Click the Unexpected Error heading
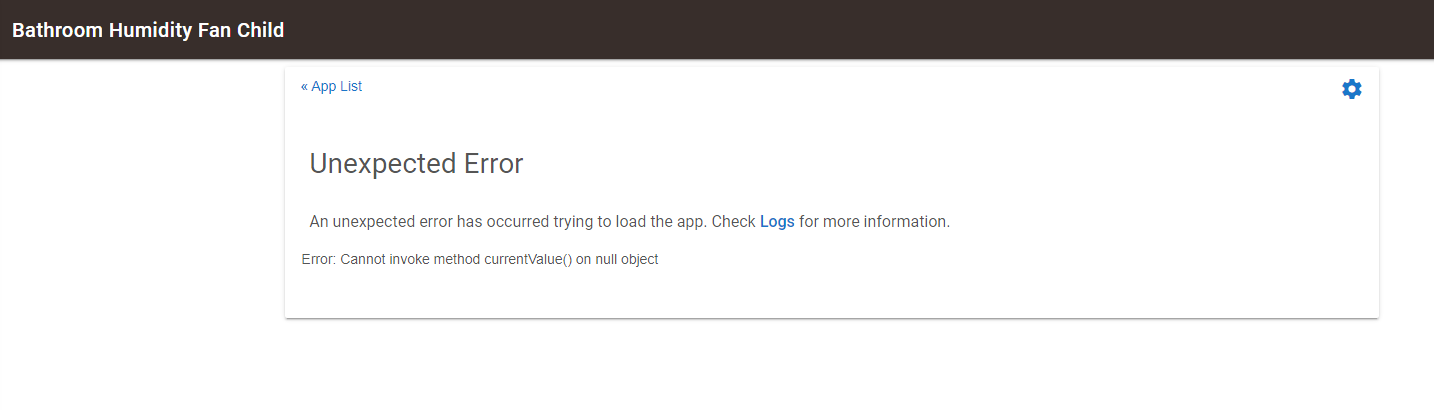This screenshot has width=1434, height=410. coord(416,164)
